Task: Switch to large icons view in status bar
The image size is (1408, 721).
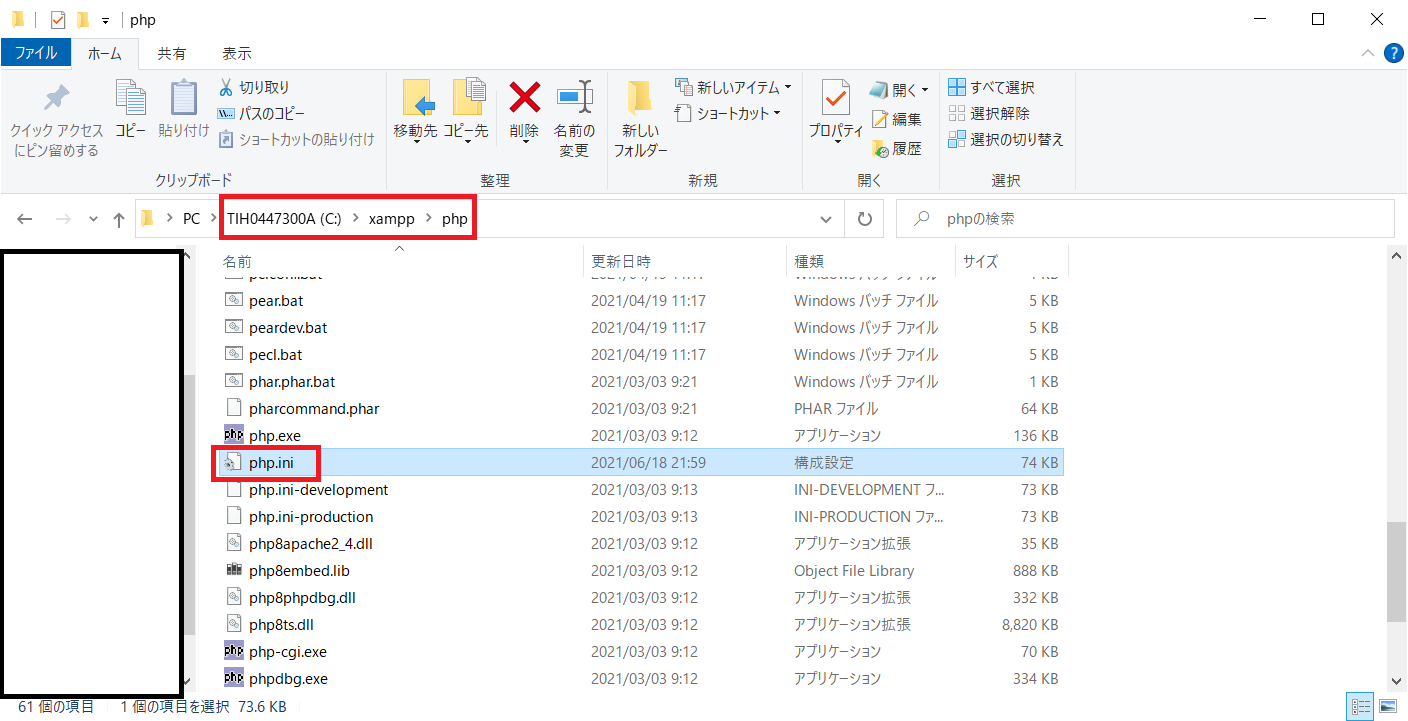Action: [x=1388, y=707]
